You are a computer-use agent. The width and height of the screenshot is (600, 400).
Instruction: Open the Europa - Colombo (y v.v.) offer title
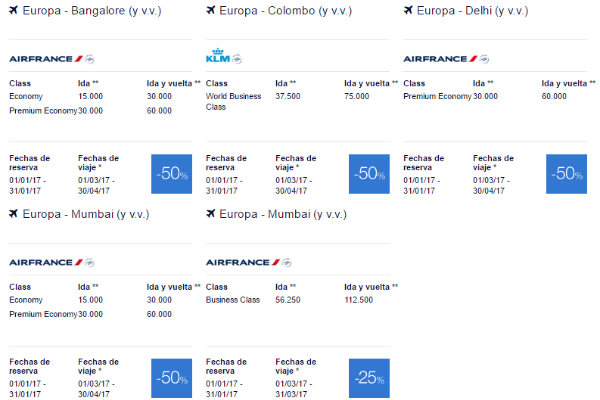[285, 11]
